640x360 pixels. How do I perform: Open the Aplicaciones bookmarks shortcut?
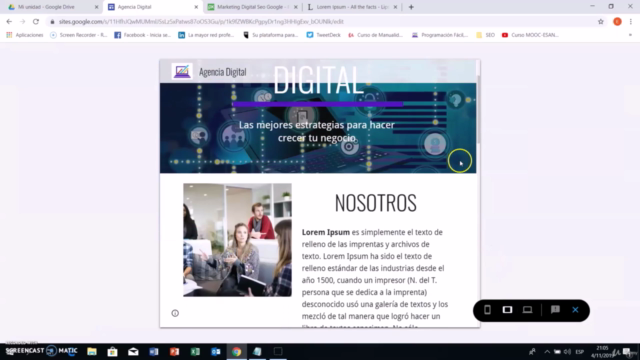point(24,35)
